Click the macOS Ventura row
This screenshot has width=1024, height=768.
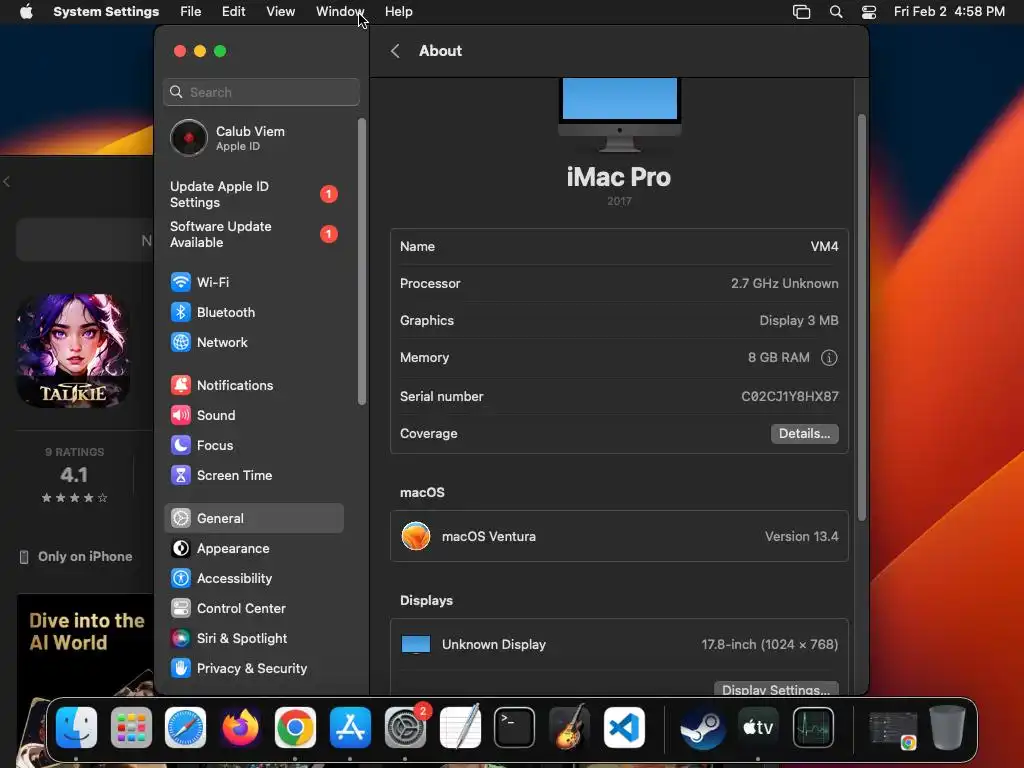[619, 536]
